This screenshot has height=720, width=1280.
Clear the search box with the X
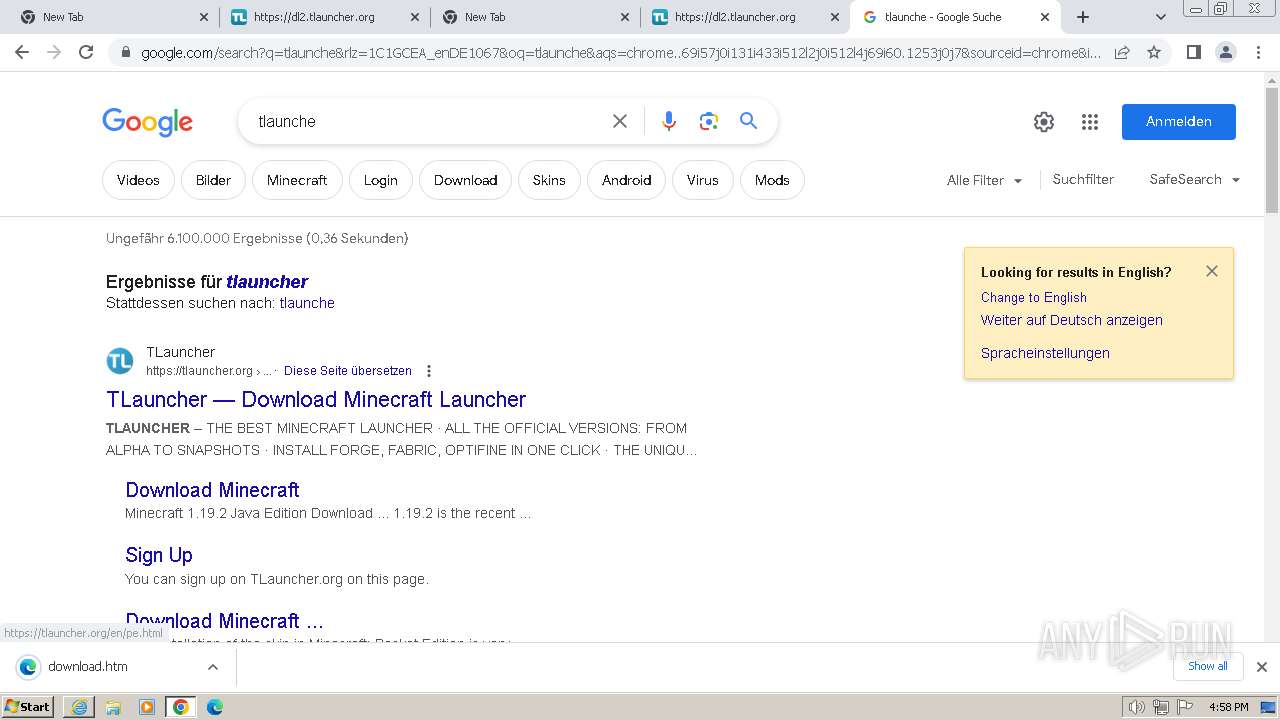coord(620,121)
